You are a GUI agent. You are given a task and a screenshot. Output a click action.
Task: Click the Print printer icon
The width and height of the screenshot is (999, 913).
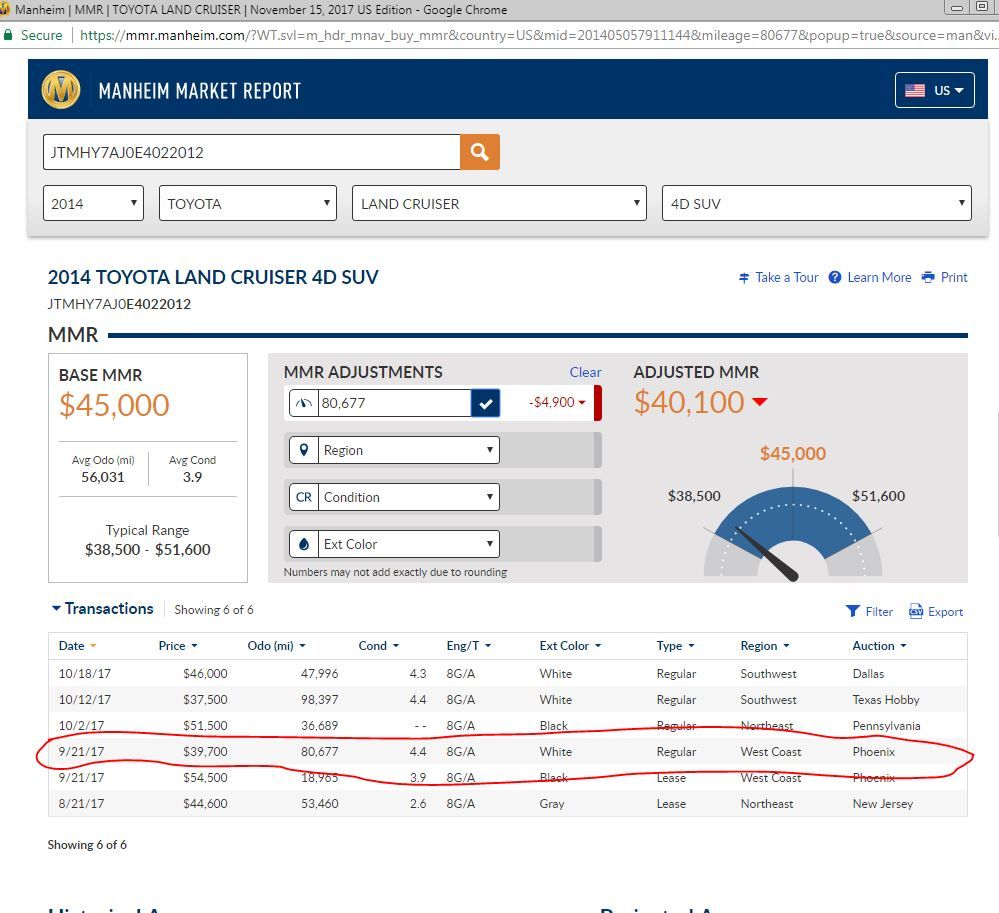click(928, 277)
